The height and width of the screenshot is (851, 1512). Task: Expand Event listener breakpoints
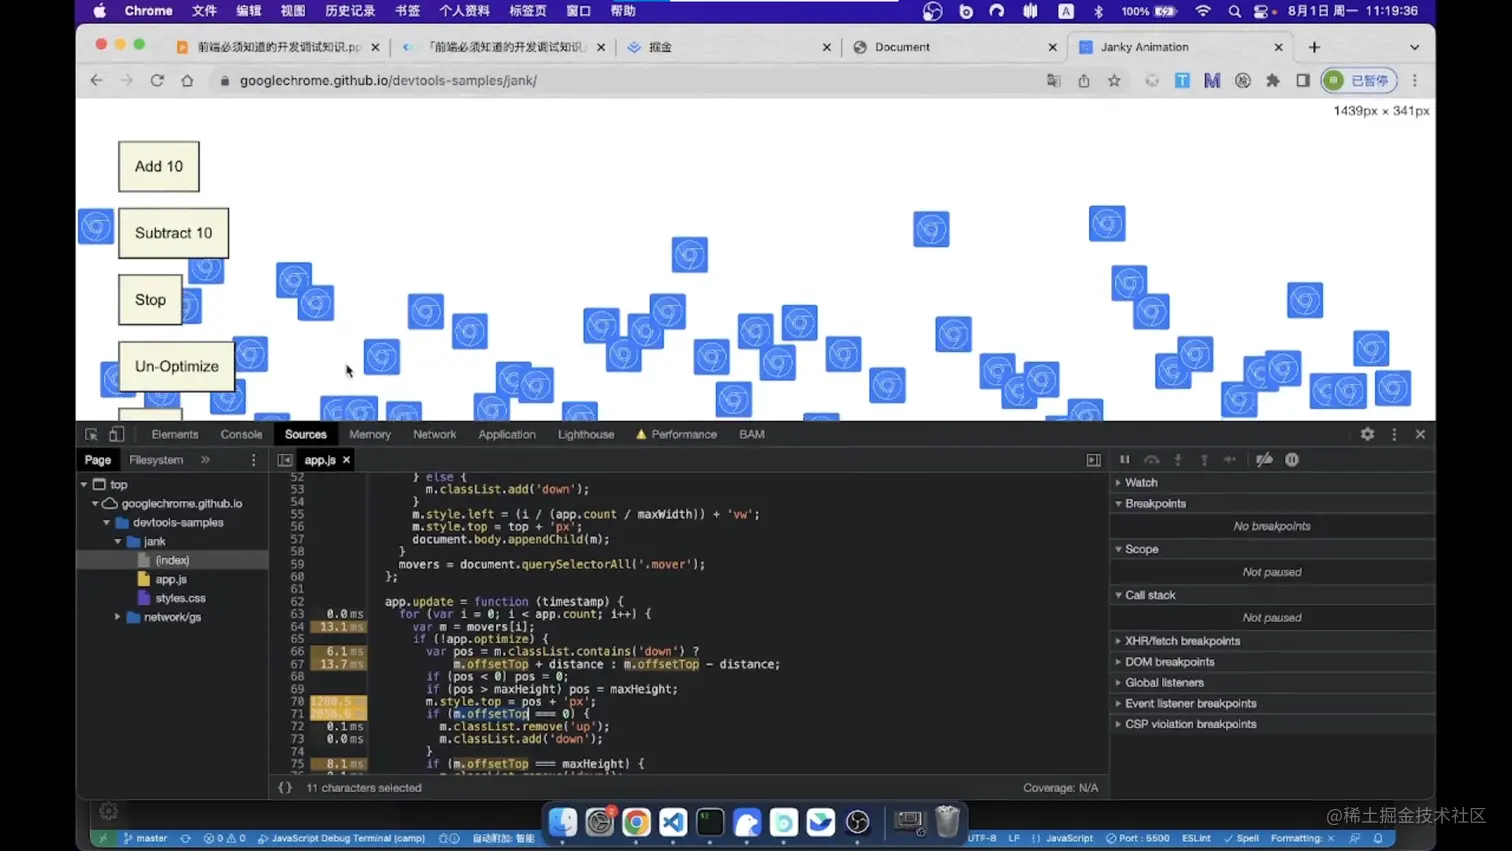pyautogui.click(x=1190, y=704)
